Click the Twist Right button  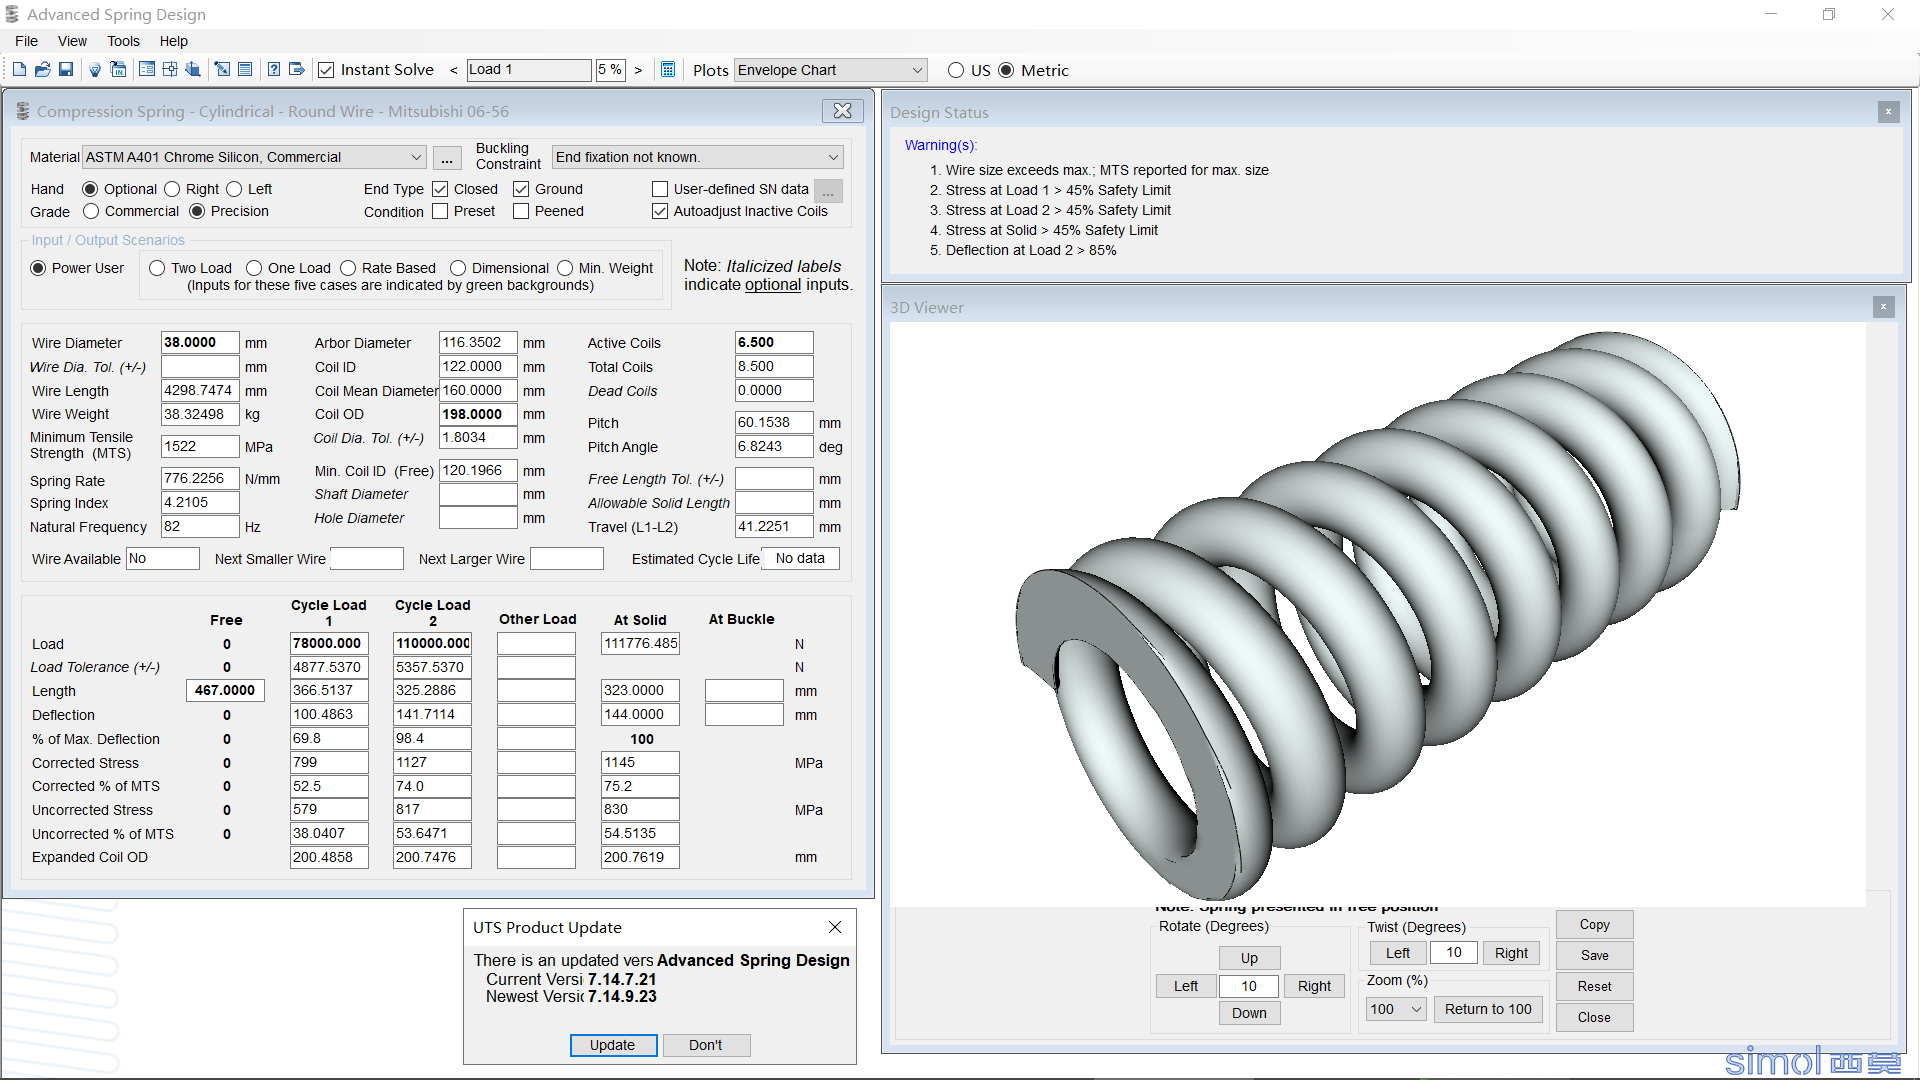[1511, 953]
